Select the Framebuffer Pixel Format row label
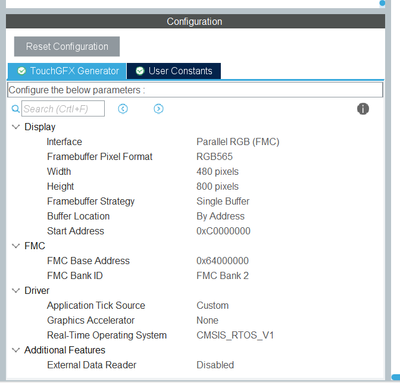The width and height of the screenshot is (400, 383). (100, 157)
